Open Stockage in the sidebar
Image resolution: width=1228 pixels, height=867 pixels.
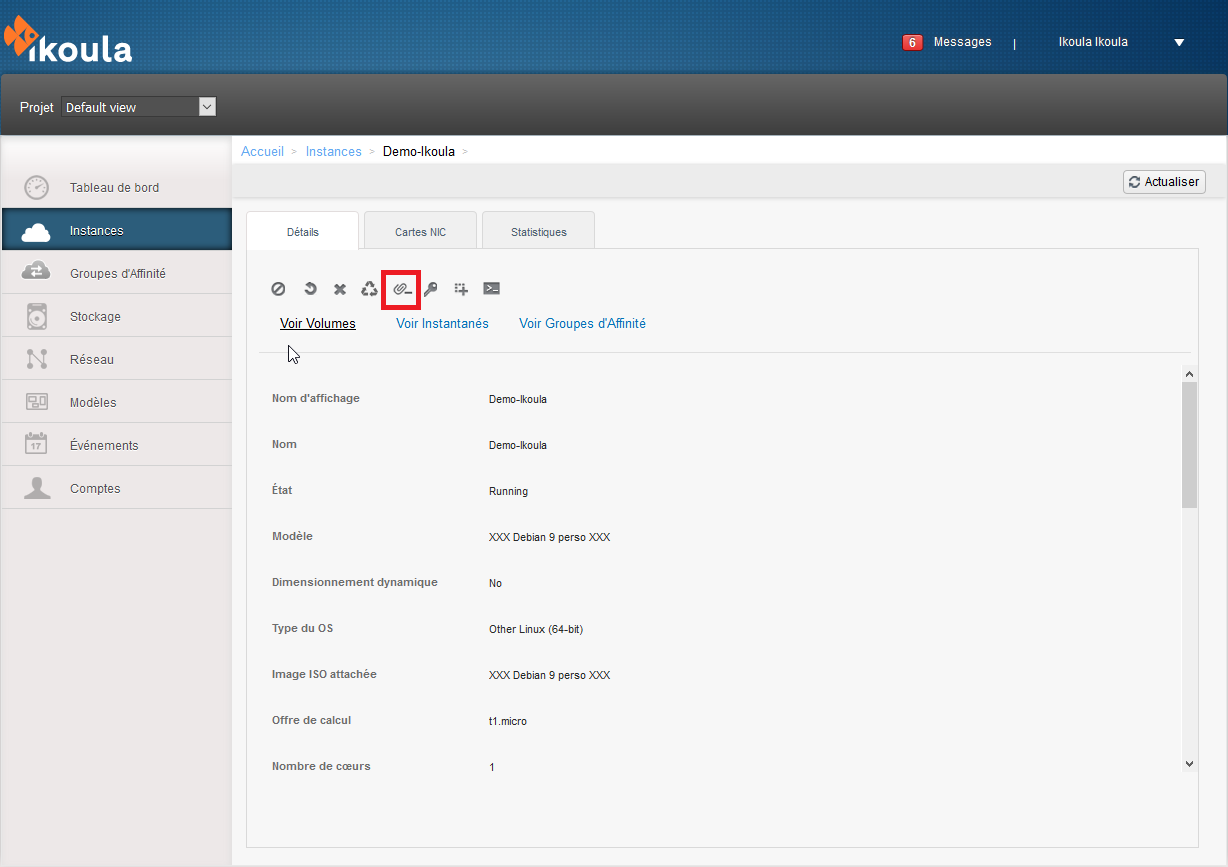tap(116, 316)
